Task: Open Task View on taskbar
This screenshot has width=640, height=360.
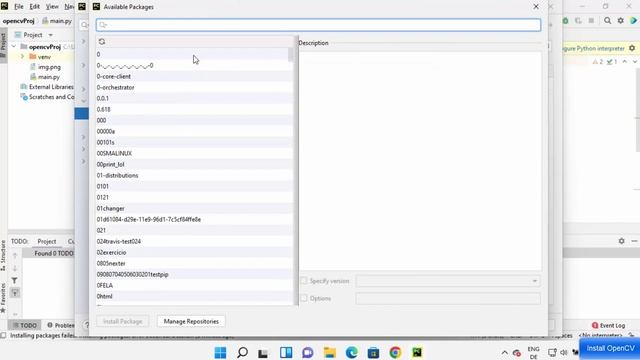Action: pos(263,352)
